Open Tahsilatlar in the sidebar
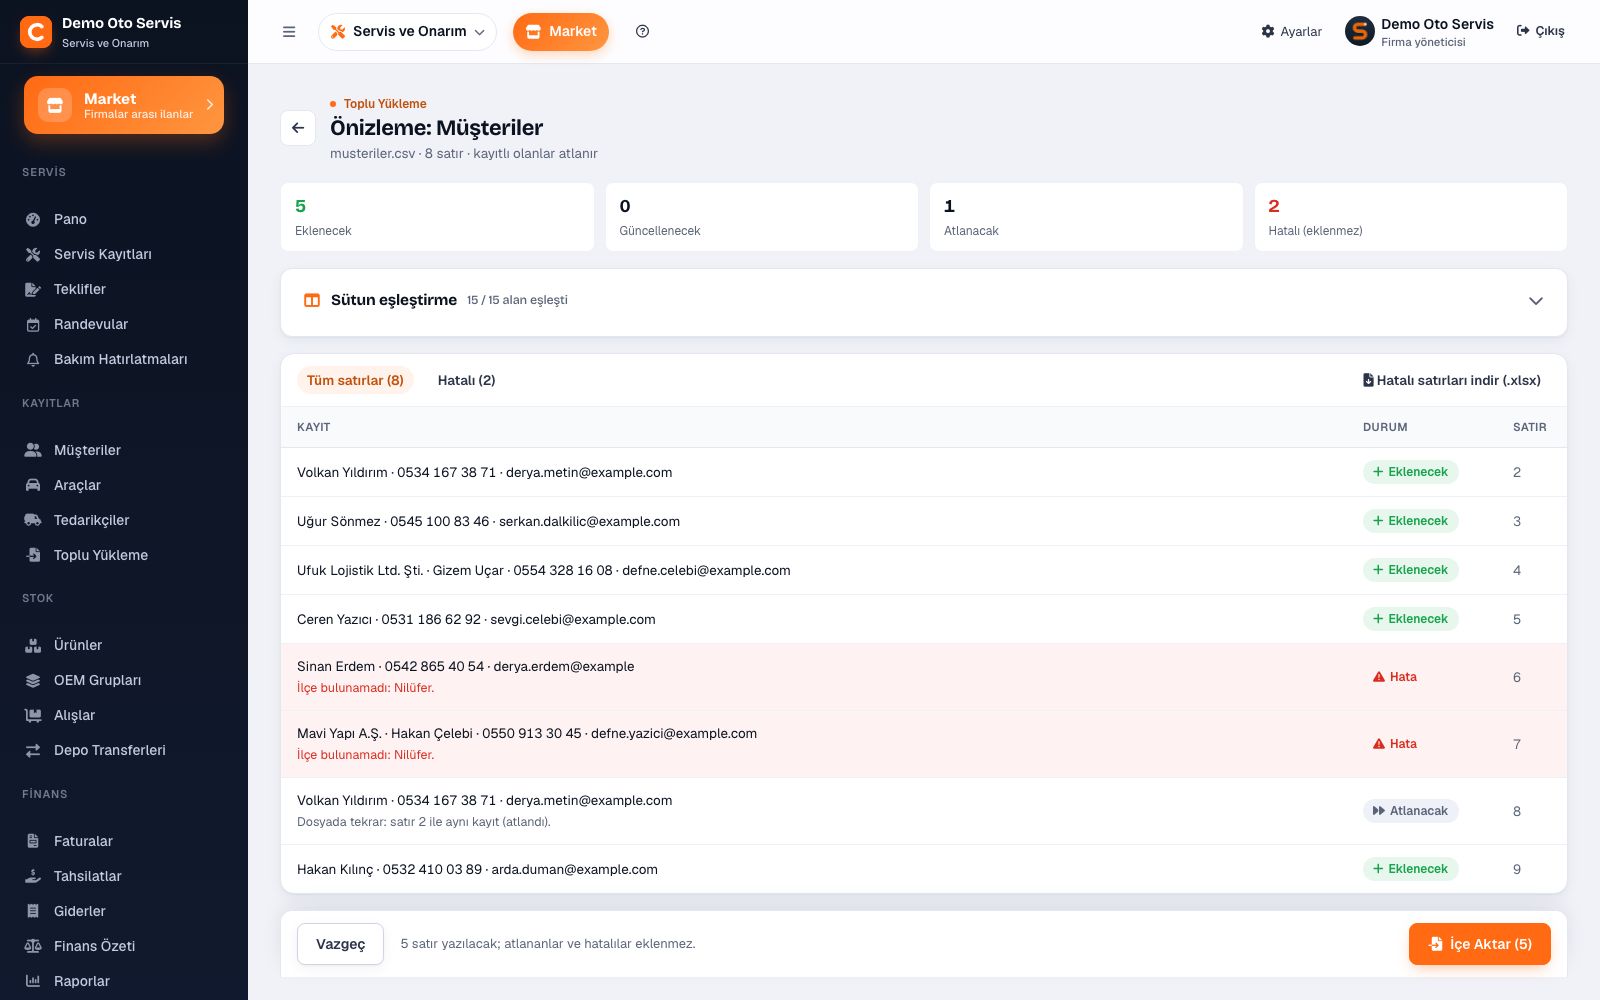 click(x=124, y=876)
